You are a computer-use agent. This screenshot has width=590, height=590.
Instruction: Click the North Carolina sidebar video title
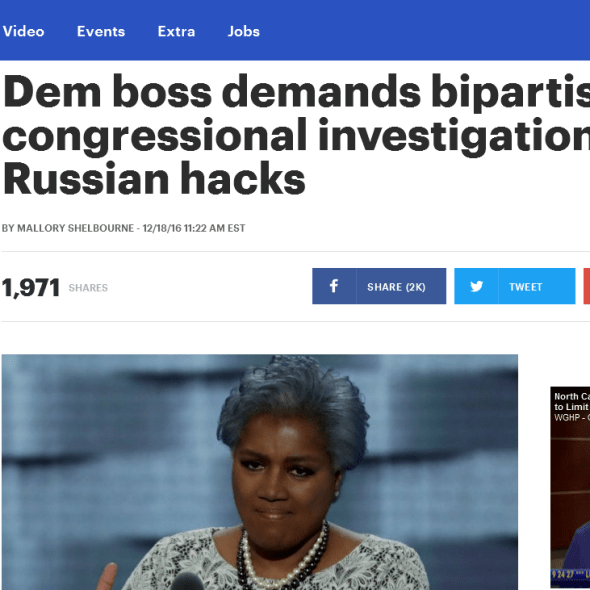coord(572,401)
